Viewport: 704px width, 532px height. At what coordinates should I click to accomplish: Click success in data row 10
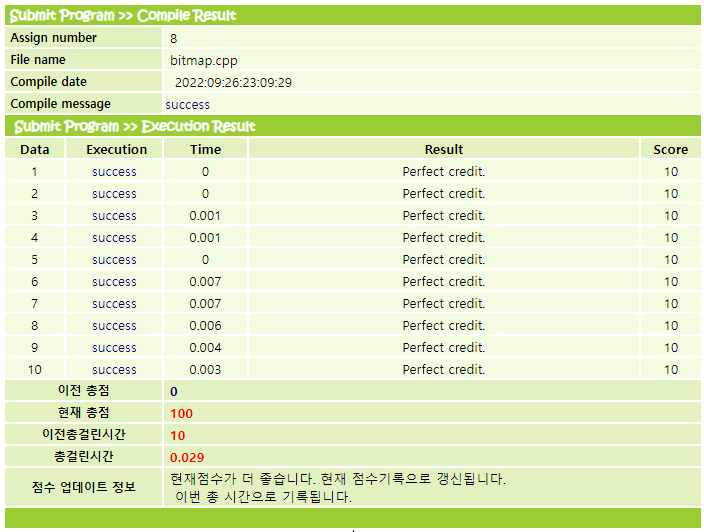pyautogui.click(x=114, y=370)
